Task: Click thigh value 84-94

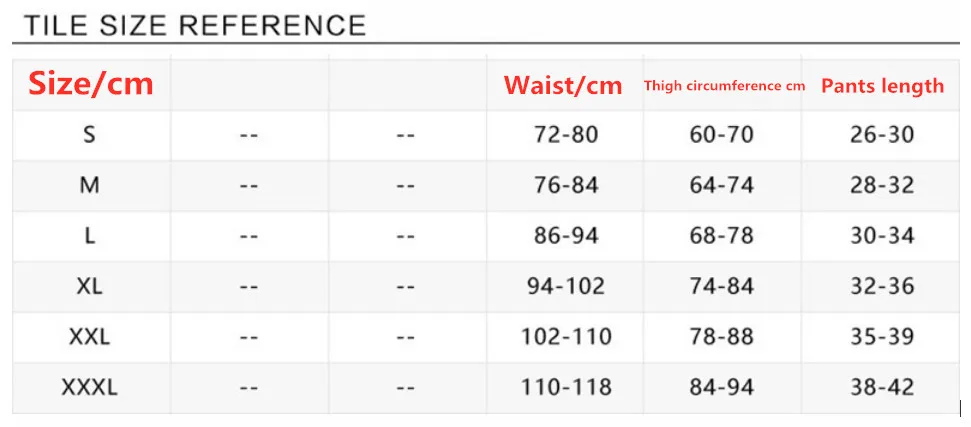Action: point(722,387)
